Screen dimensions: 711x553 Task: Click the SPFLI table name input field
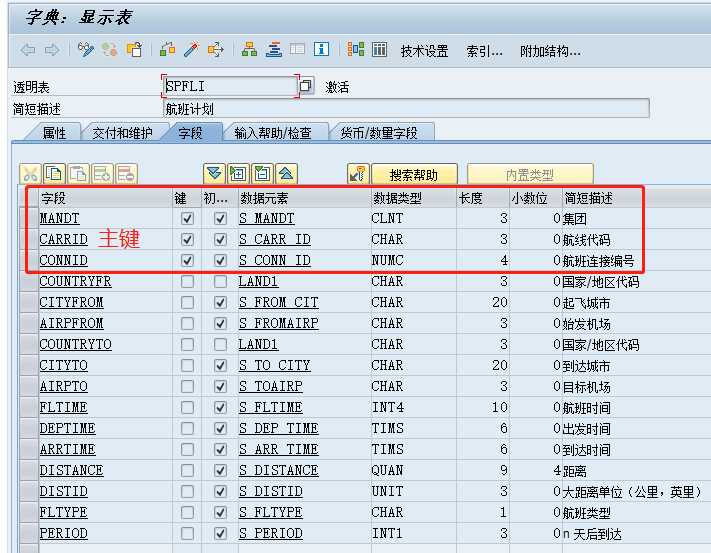point(230,86)
